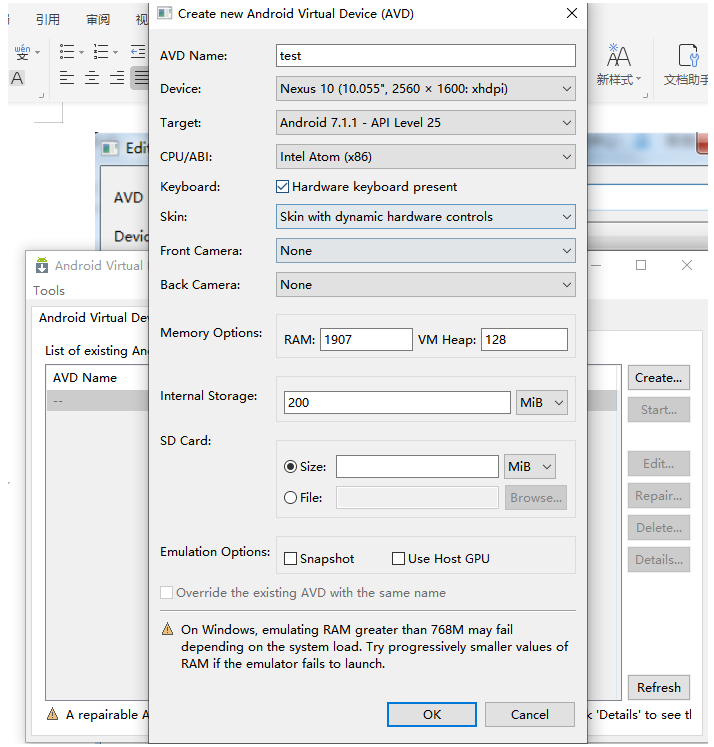Click the VM Heap field showing 128
The width and height of the screenshot is (714, 747).
click(524, 340)
